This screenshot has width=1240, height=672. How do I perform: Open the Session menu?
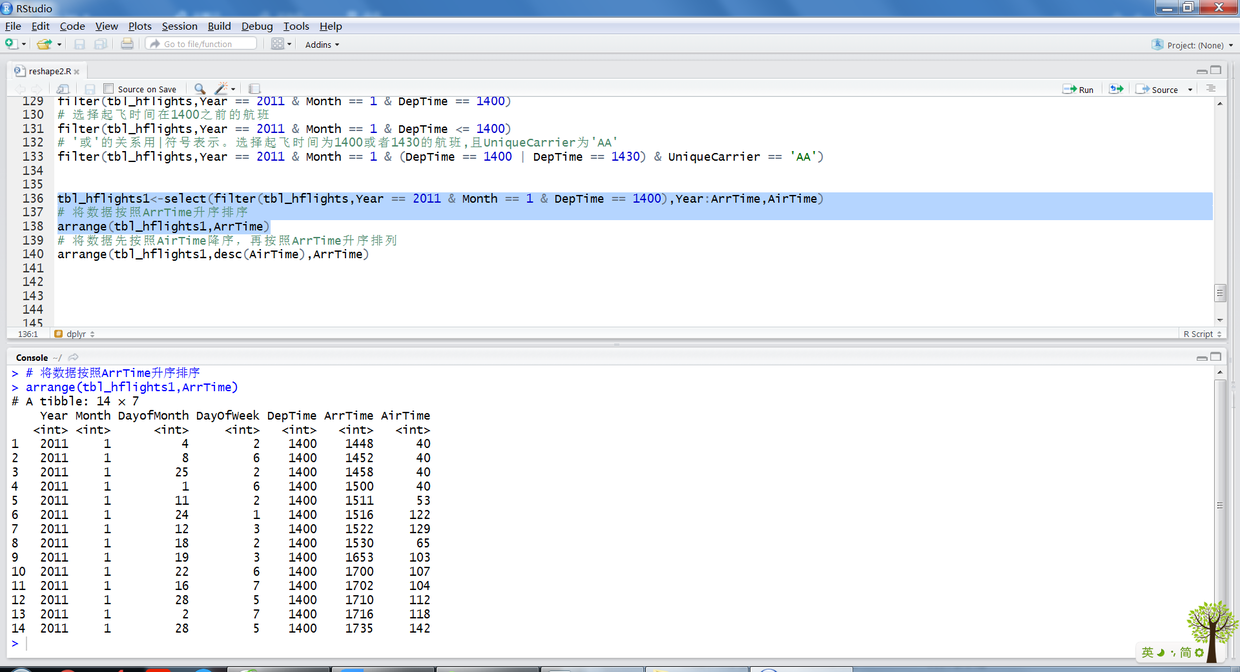pyautogui.click(x=180, y=26)
